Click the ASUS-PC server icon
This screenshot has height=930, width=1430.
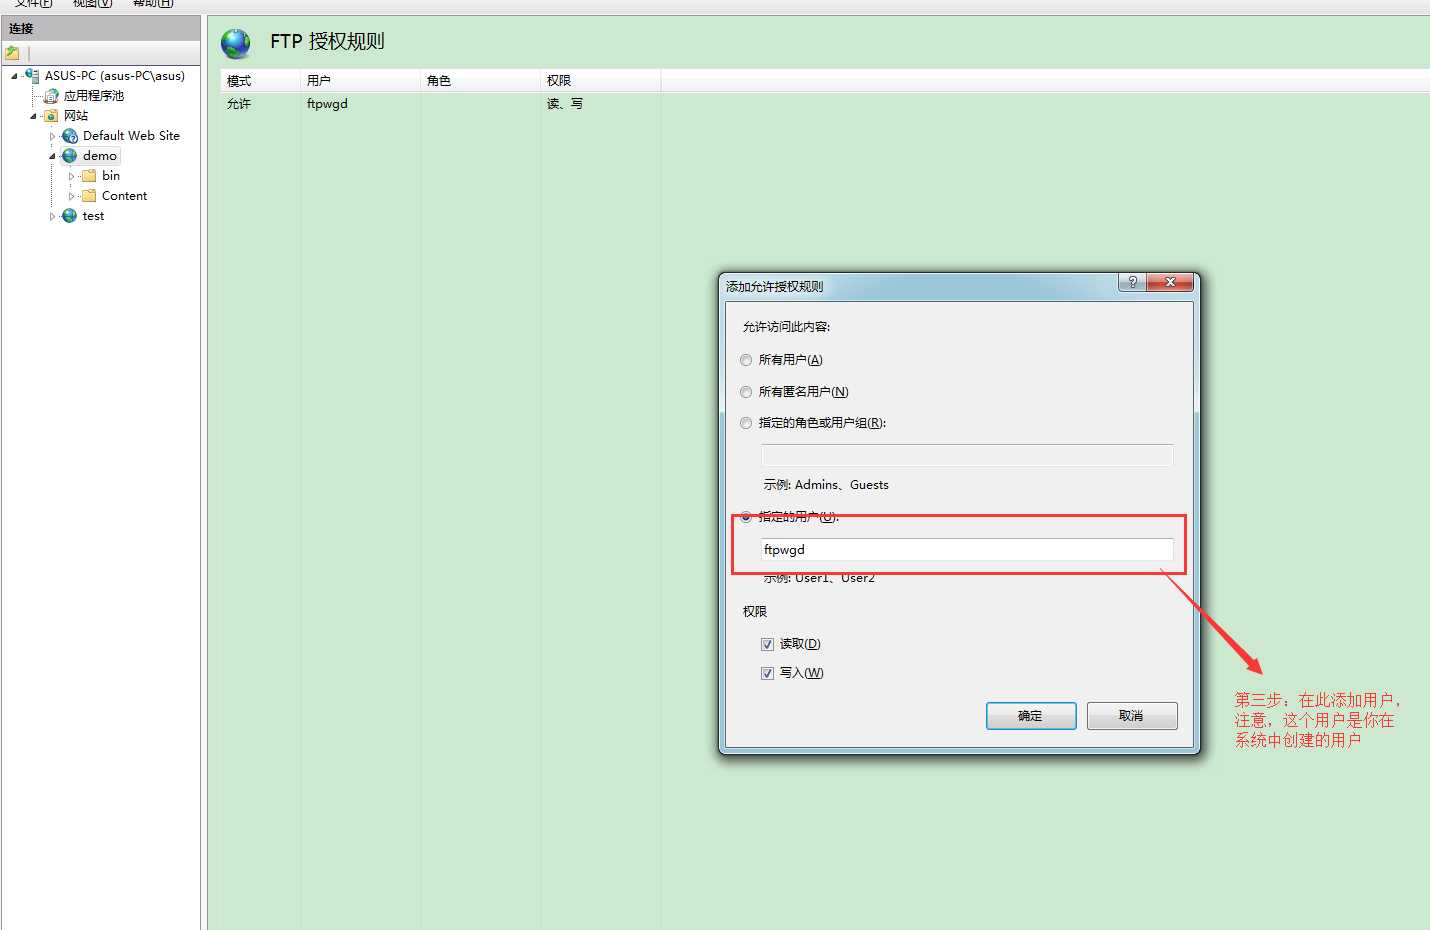(32, 76)
